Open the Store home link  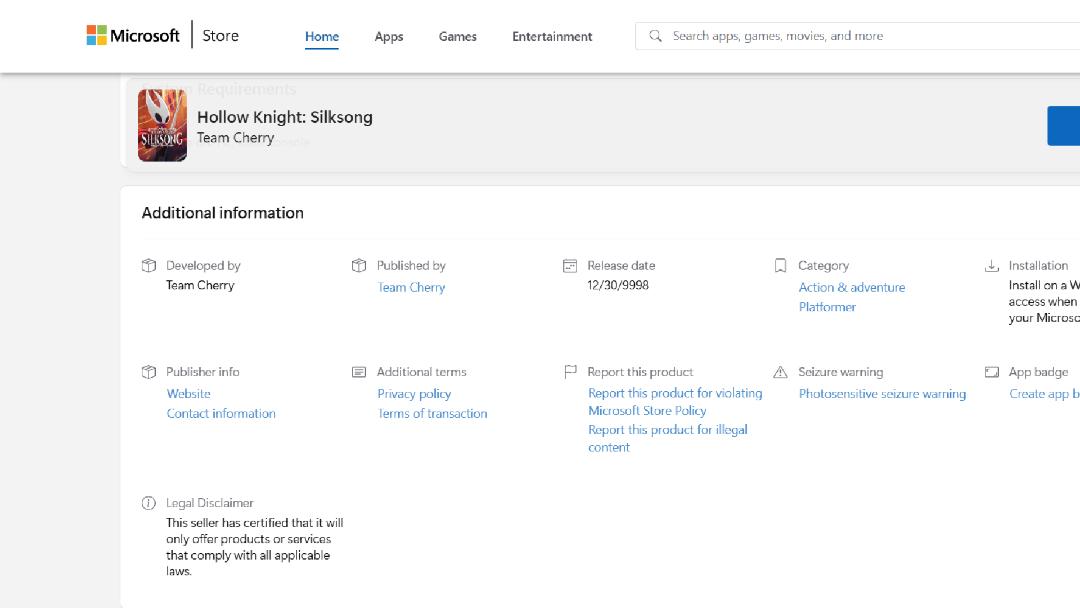220,36
